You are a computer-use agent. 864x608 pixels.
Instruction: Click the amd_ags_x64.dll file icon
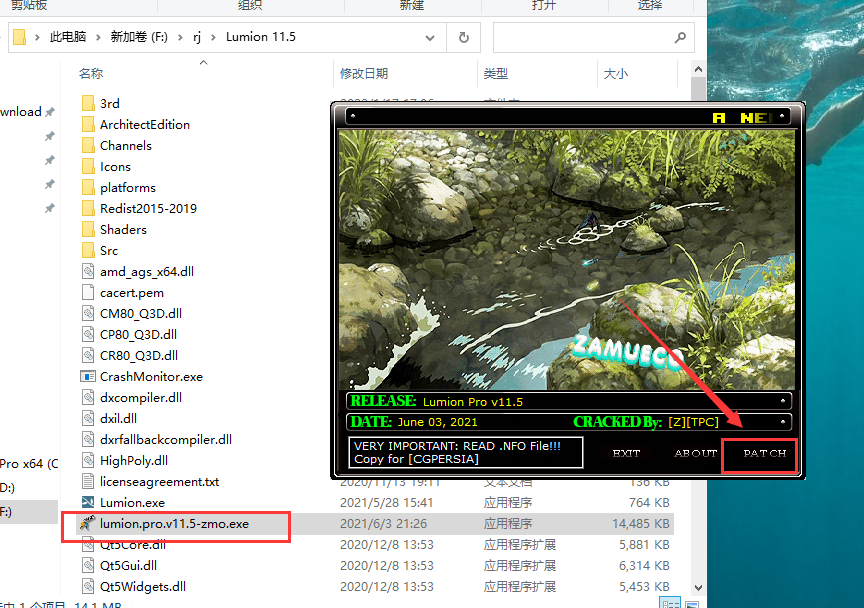(88, 271)
